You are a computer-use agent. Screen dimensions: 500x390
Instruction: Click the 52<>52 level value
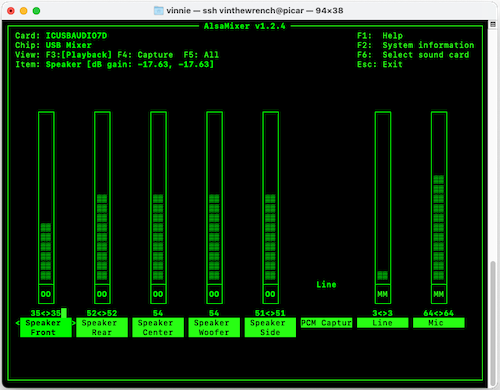tap(102, 313)
